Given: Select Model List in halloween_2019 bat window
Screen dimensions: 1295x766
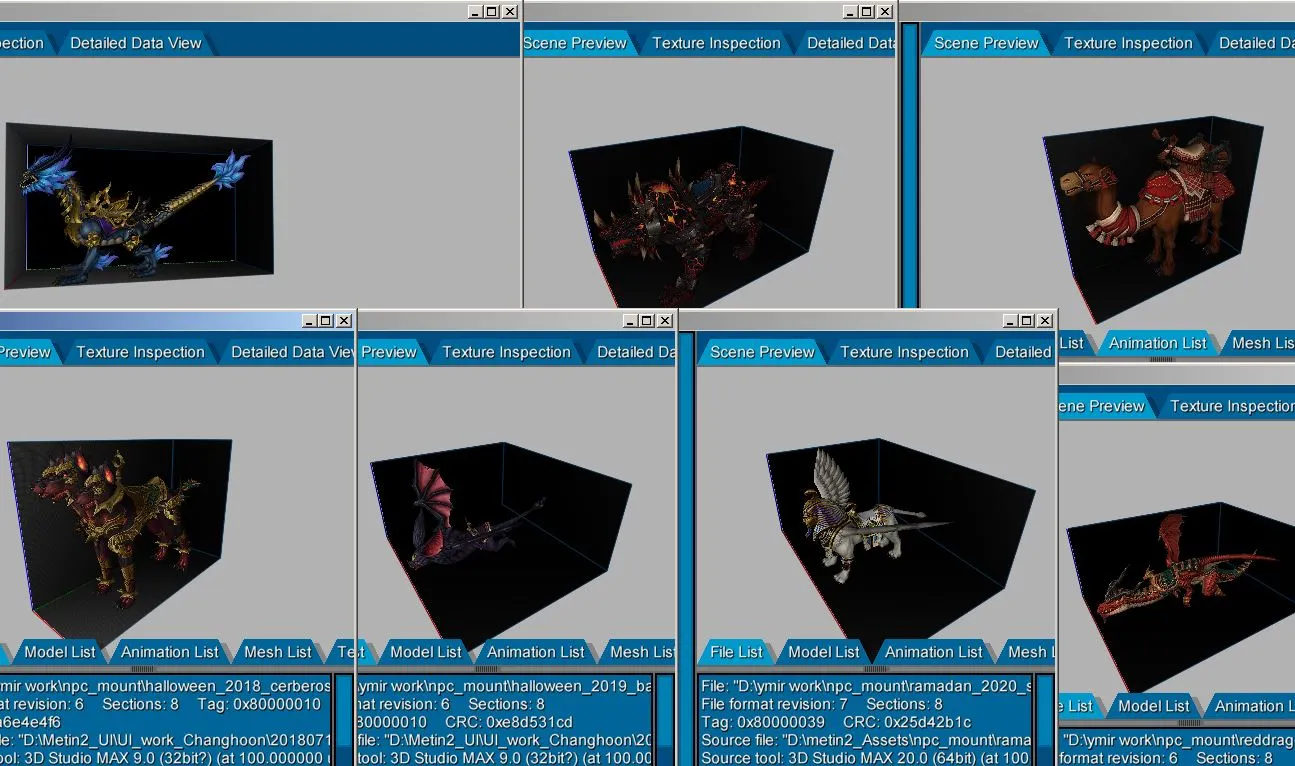Looking at the screenshot, I should click(426, 652).
